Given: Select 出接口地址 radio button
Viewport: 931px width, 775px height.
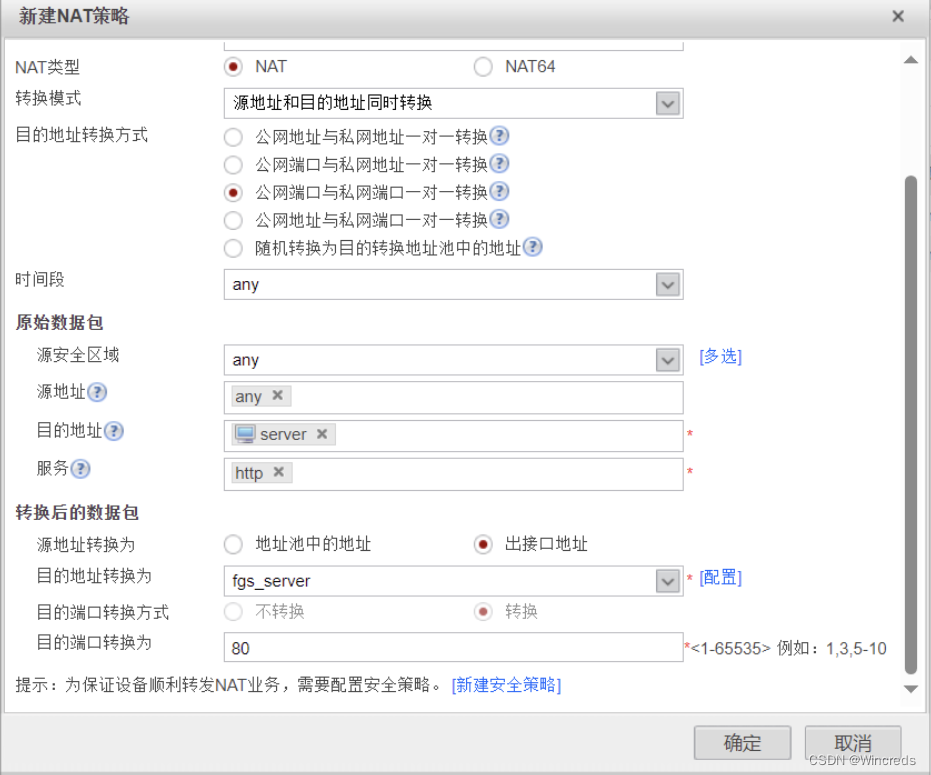Looking at the screenshot, I should click(483, 544).
